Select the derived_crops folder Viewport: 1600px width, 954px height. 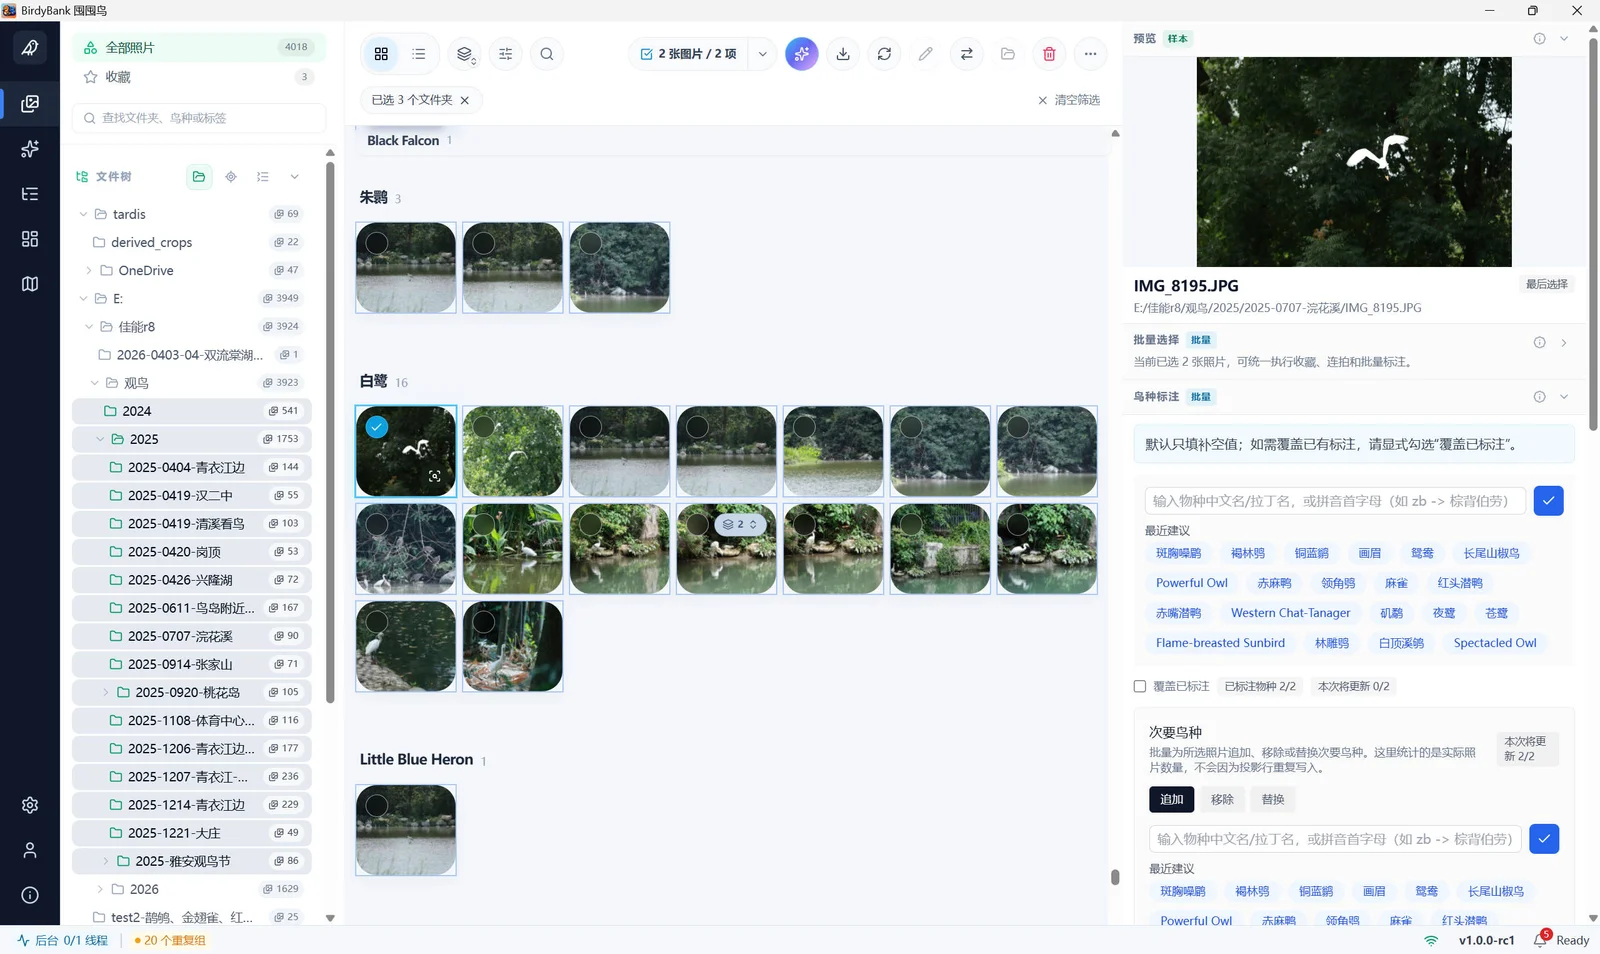click(x=192, y=242)
